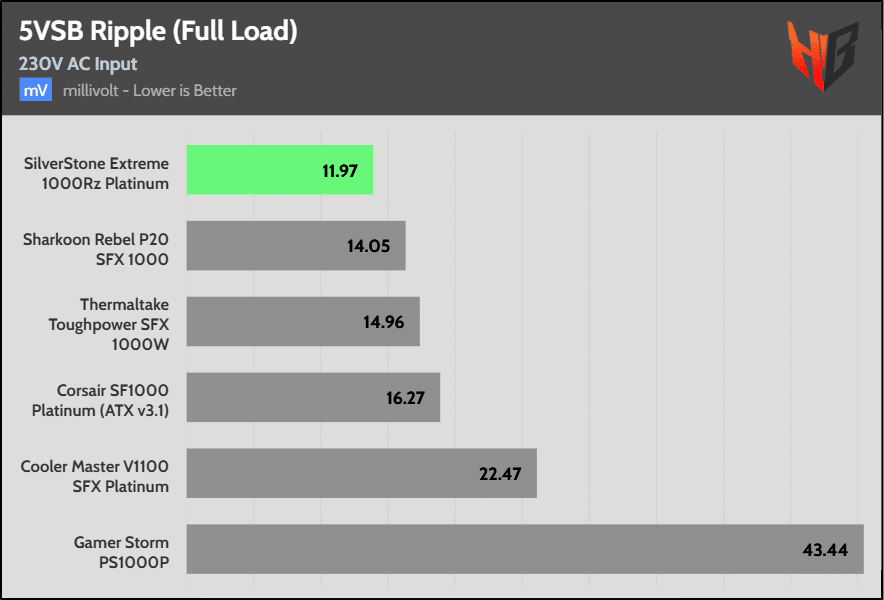
Task: Click the 11.97 value text
Action: (x=340, y=171)
